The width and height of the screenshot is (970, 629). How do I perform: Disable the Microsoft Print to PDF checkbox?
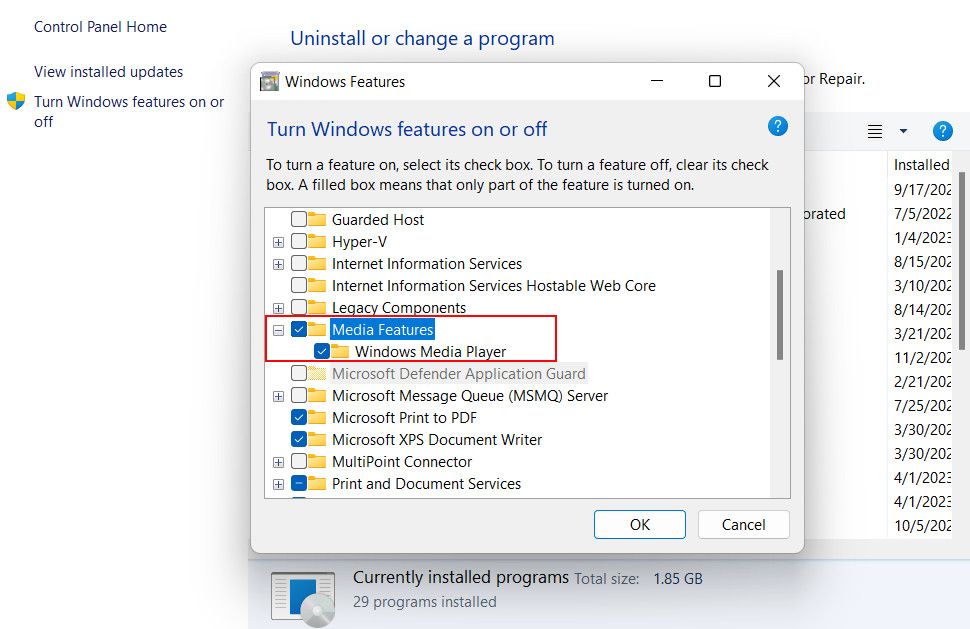tap(299, 418)
